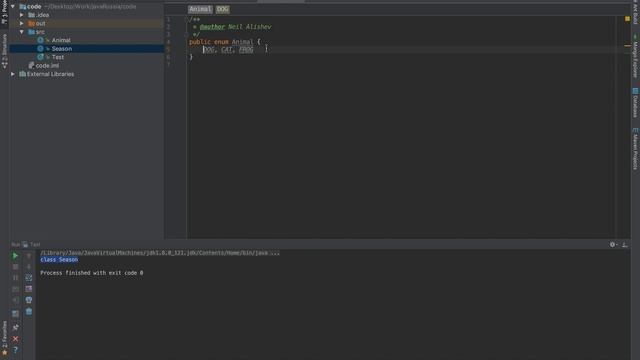640x360 pixels.
Task: Click the Dump threads icon in Run panel
Action: coord(15,289)
